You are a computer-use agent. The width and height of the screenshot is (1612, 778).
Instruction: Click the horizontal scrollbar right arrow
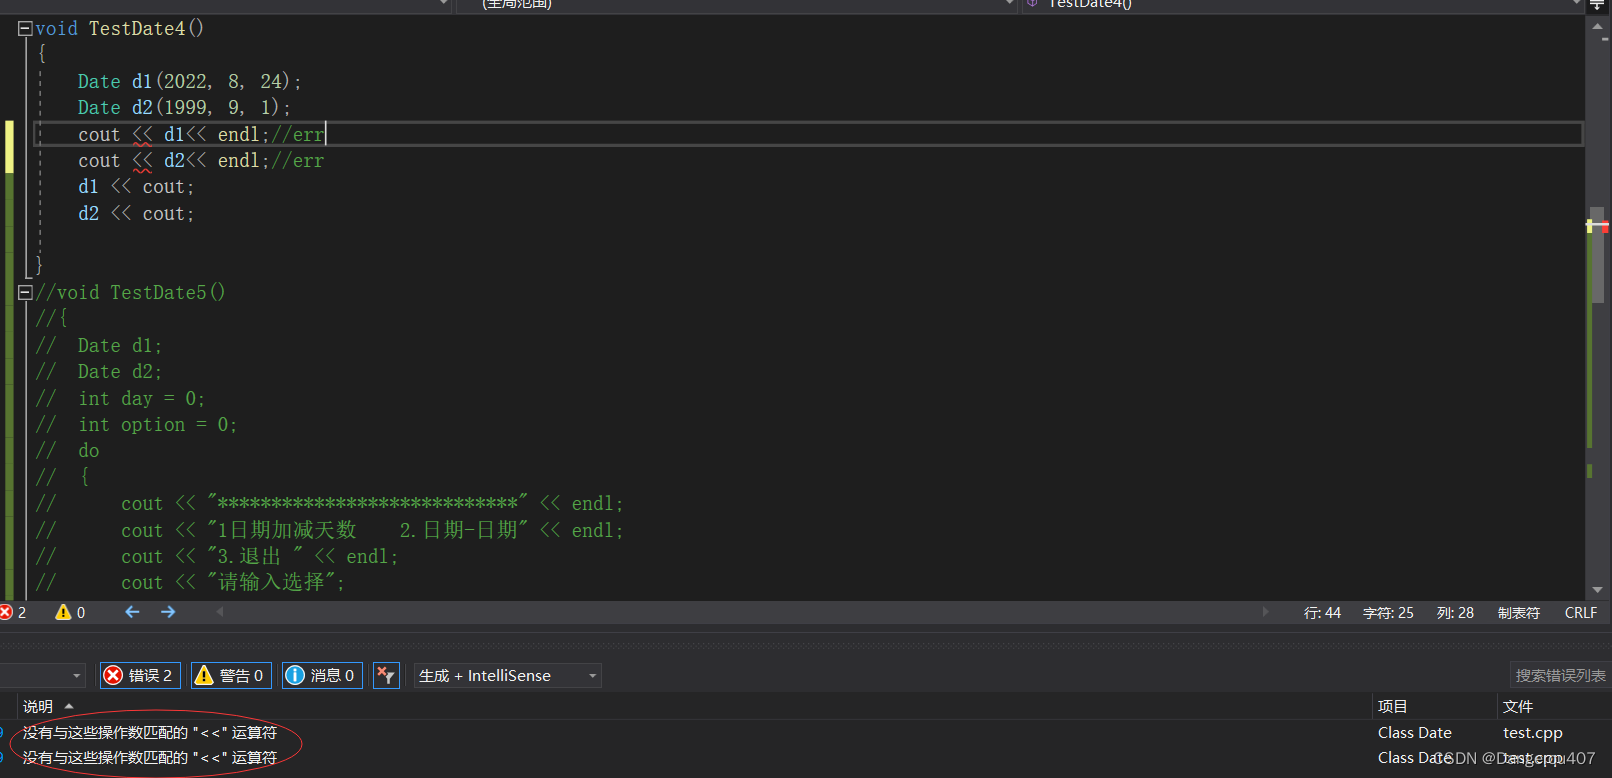coord(1265,611)
